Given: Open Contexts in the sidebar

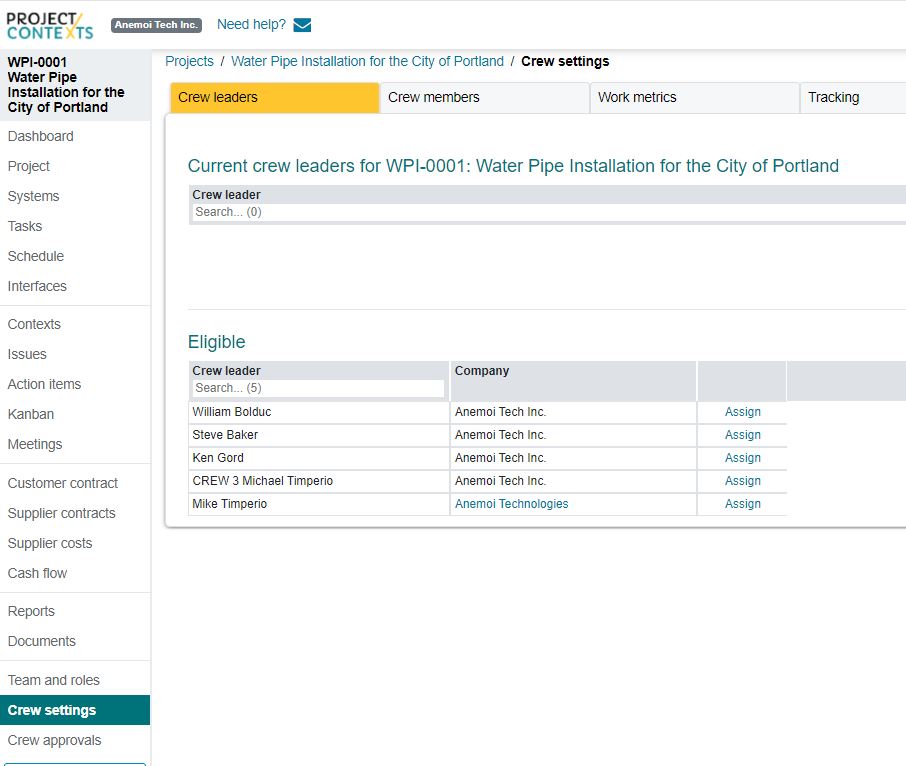Looking at the screenshot, I should [34, 325].
